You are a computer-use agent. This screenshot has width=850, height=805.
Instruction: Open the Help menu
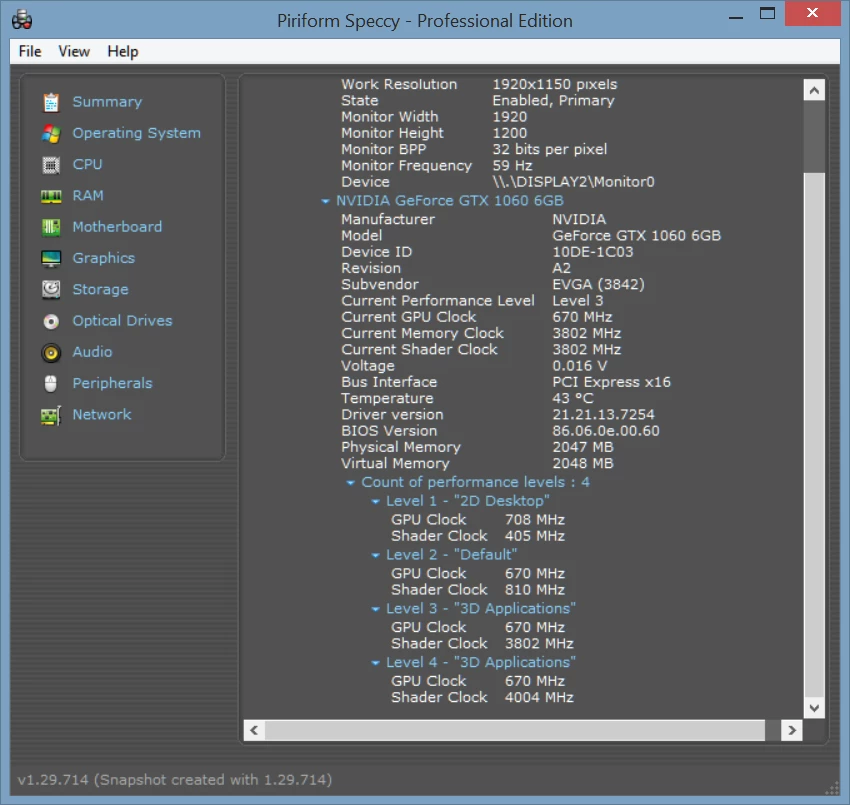pos(123,51)
